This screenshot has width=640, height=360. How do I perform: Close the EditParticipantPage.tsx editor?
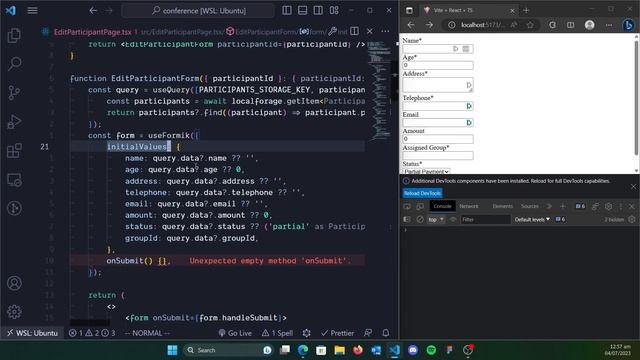tap(369, 31)
